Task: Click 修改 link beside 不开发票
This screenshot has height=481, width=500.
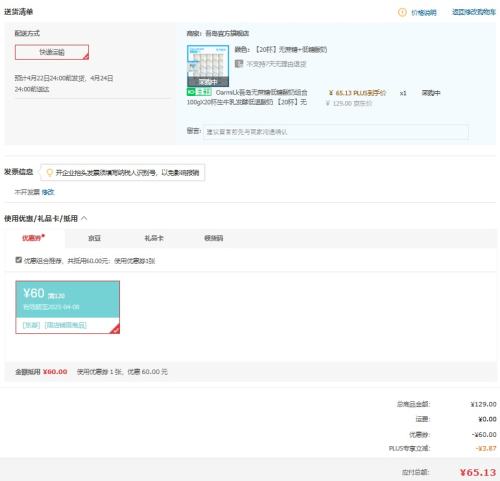Action: tap(48, 192)
